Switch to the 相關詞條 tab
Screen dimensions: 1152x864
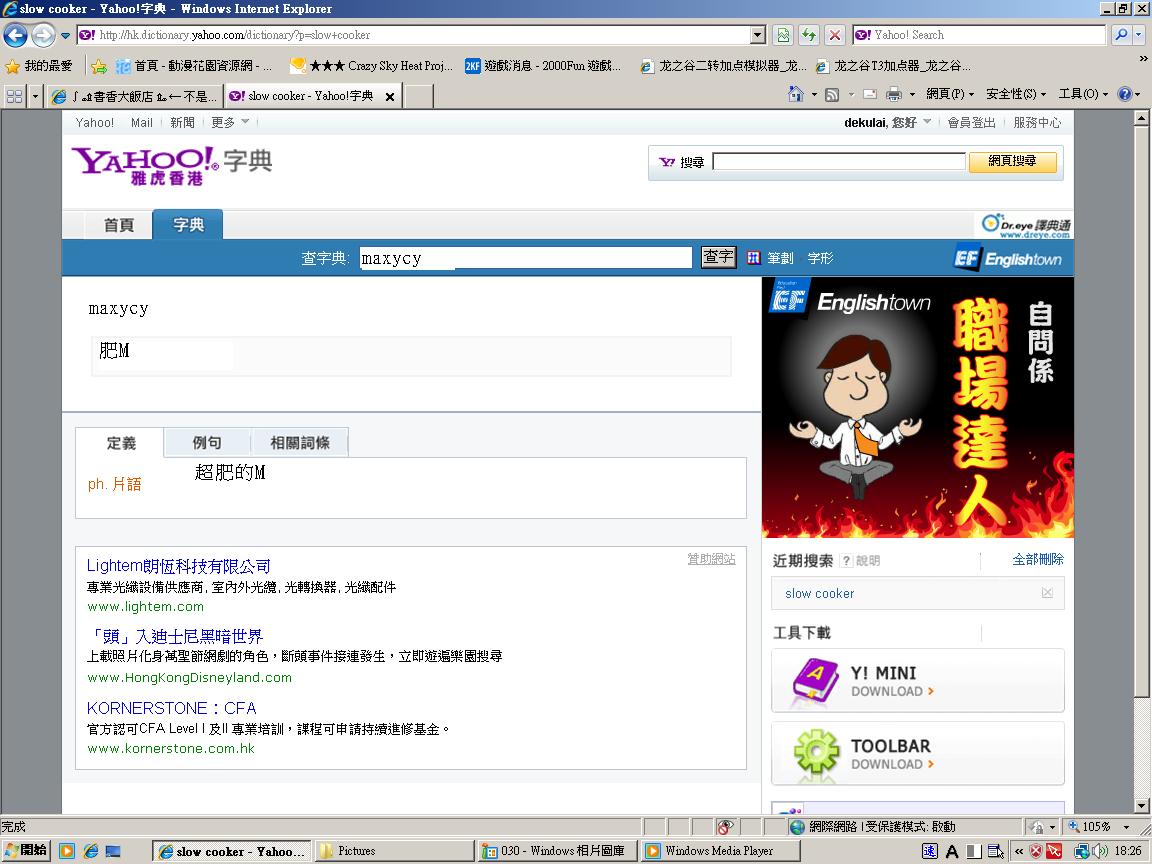pyautogui.click(x=300, y=442)
